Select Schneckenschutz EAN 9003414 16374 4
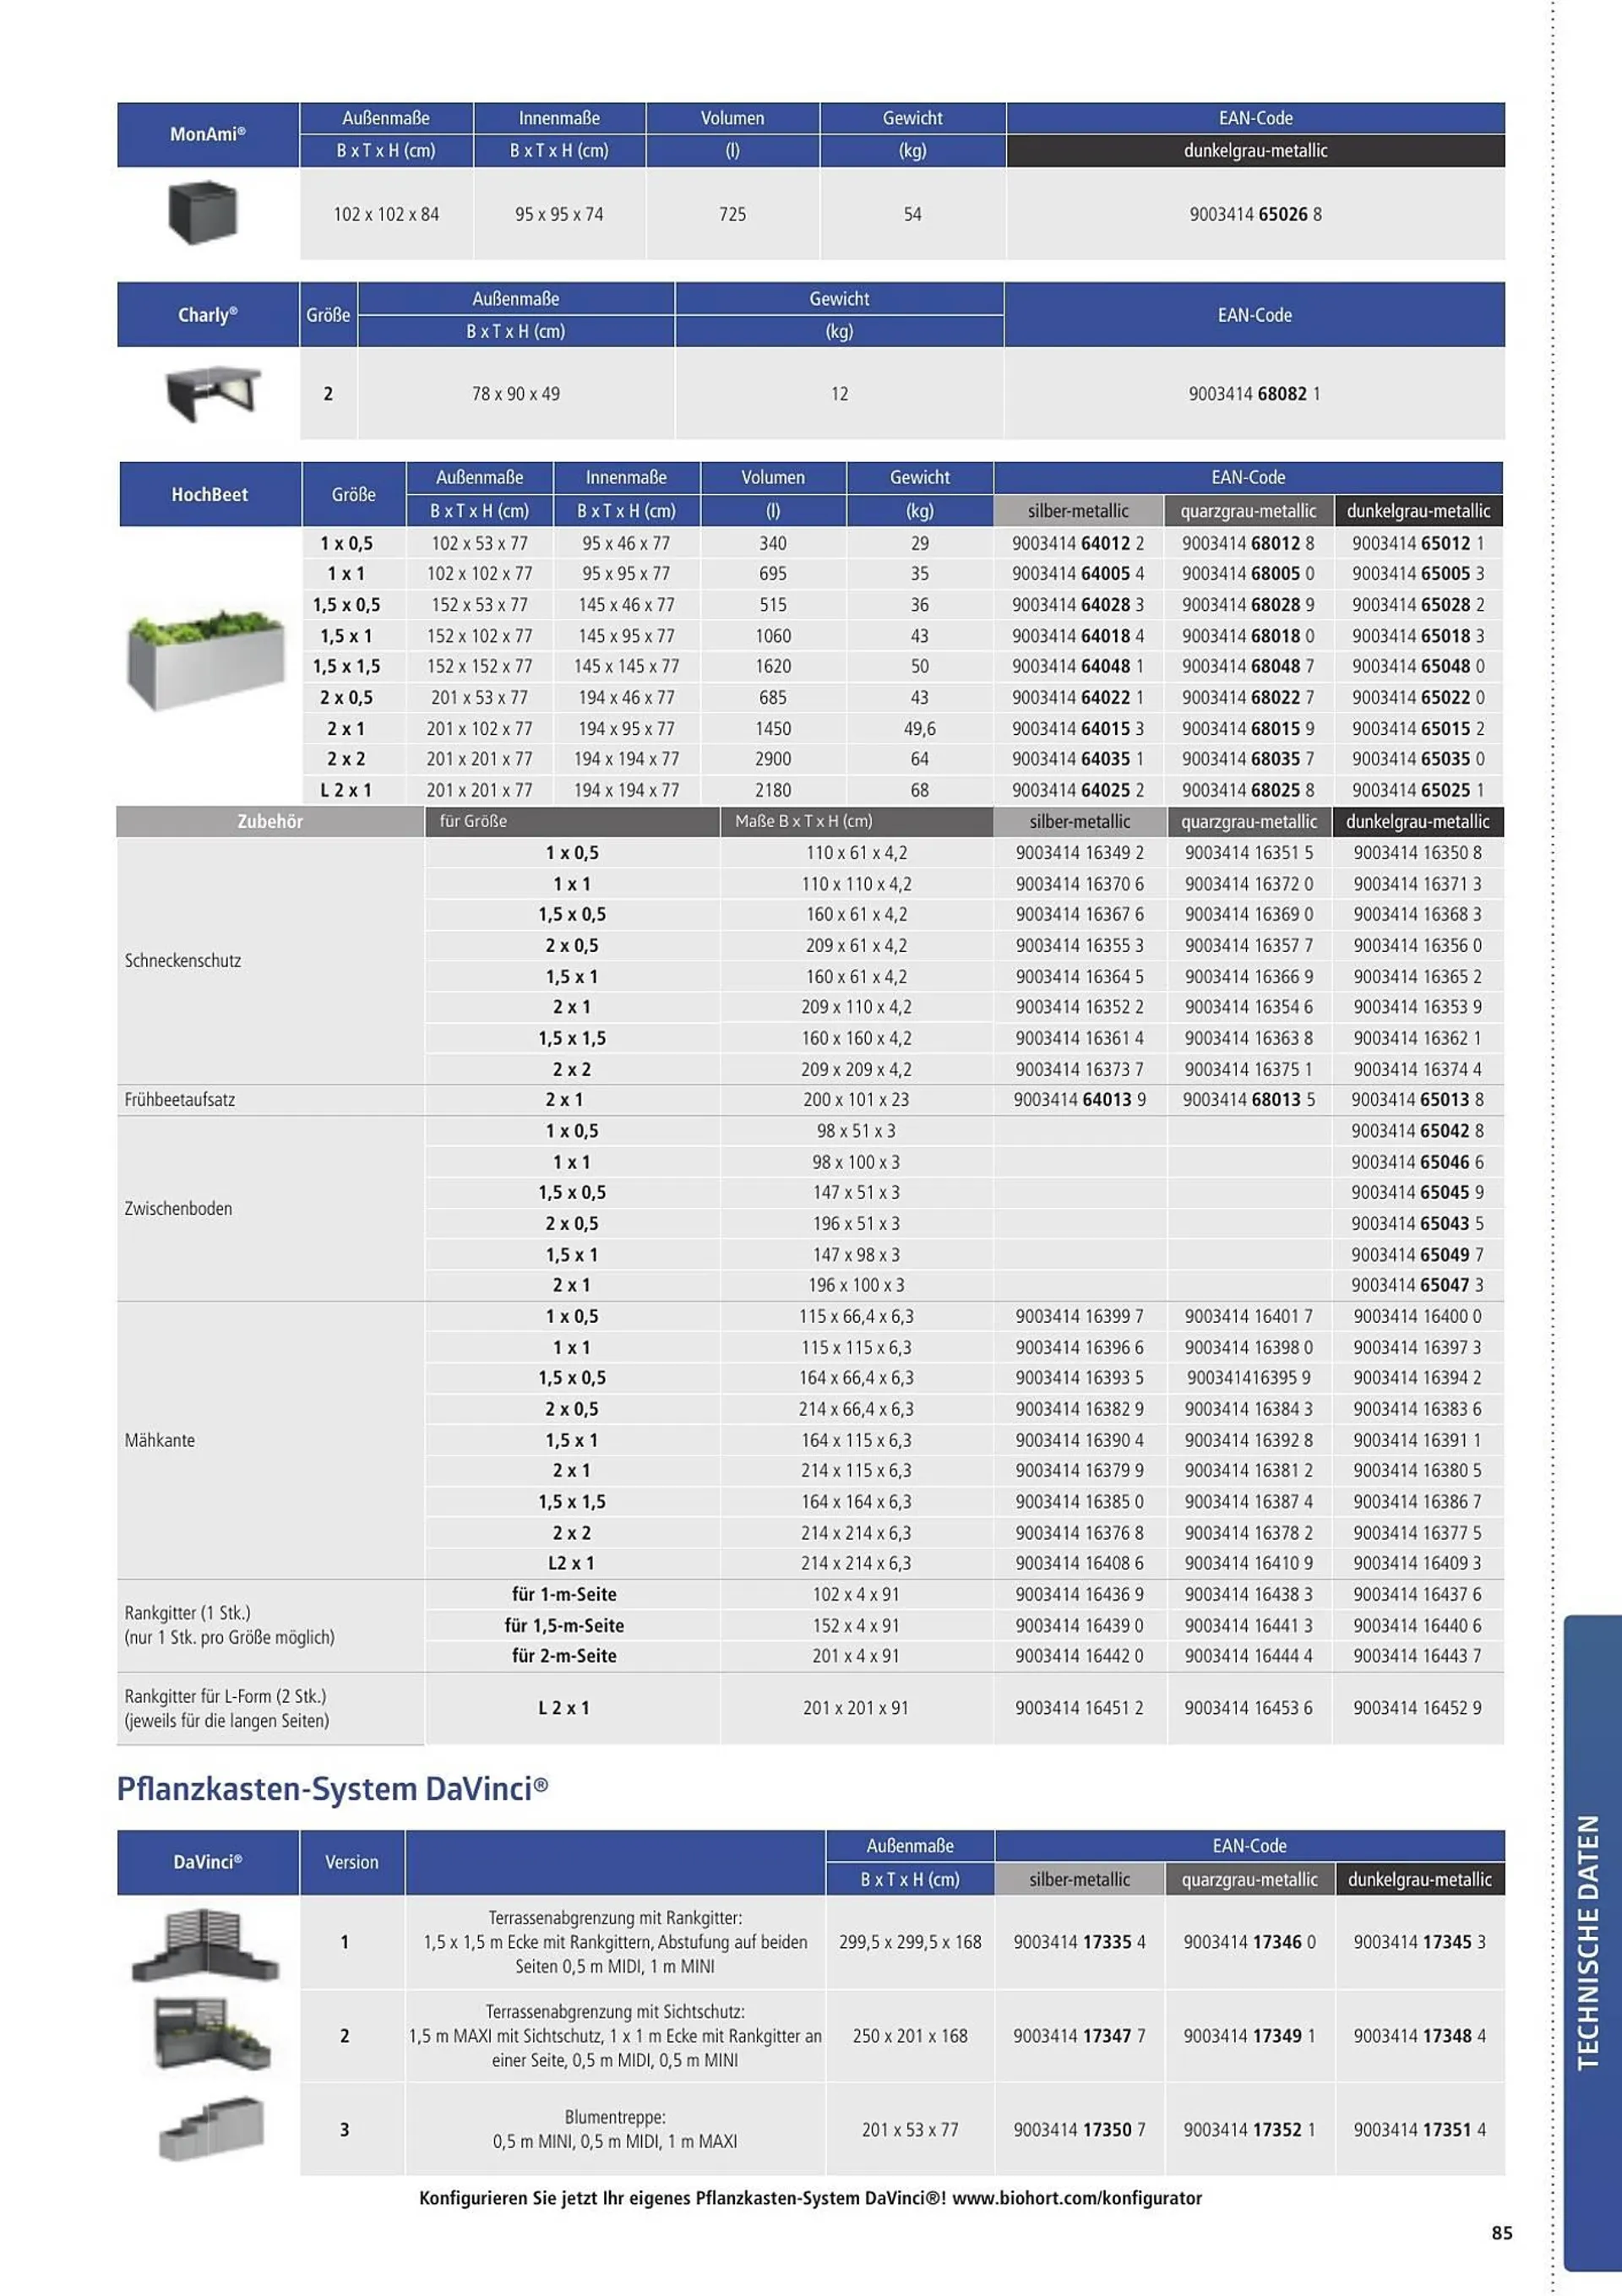1622x2296 pixels. pos(1418,1069)
